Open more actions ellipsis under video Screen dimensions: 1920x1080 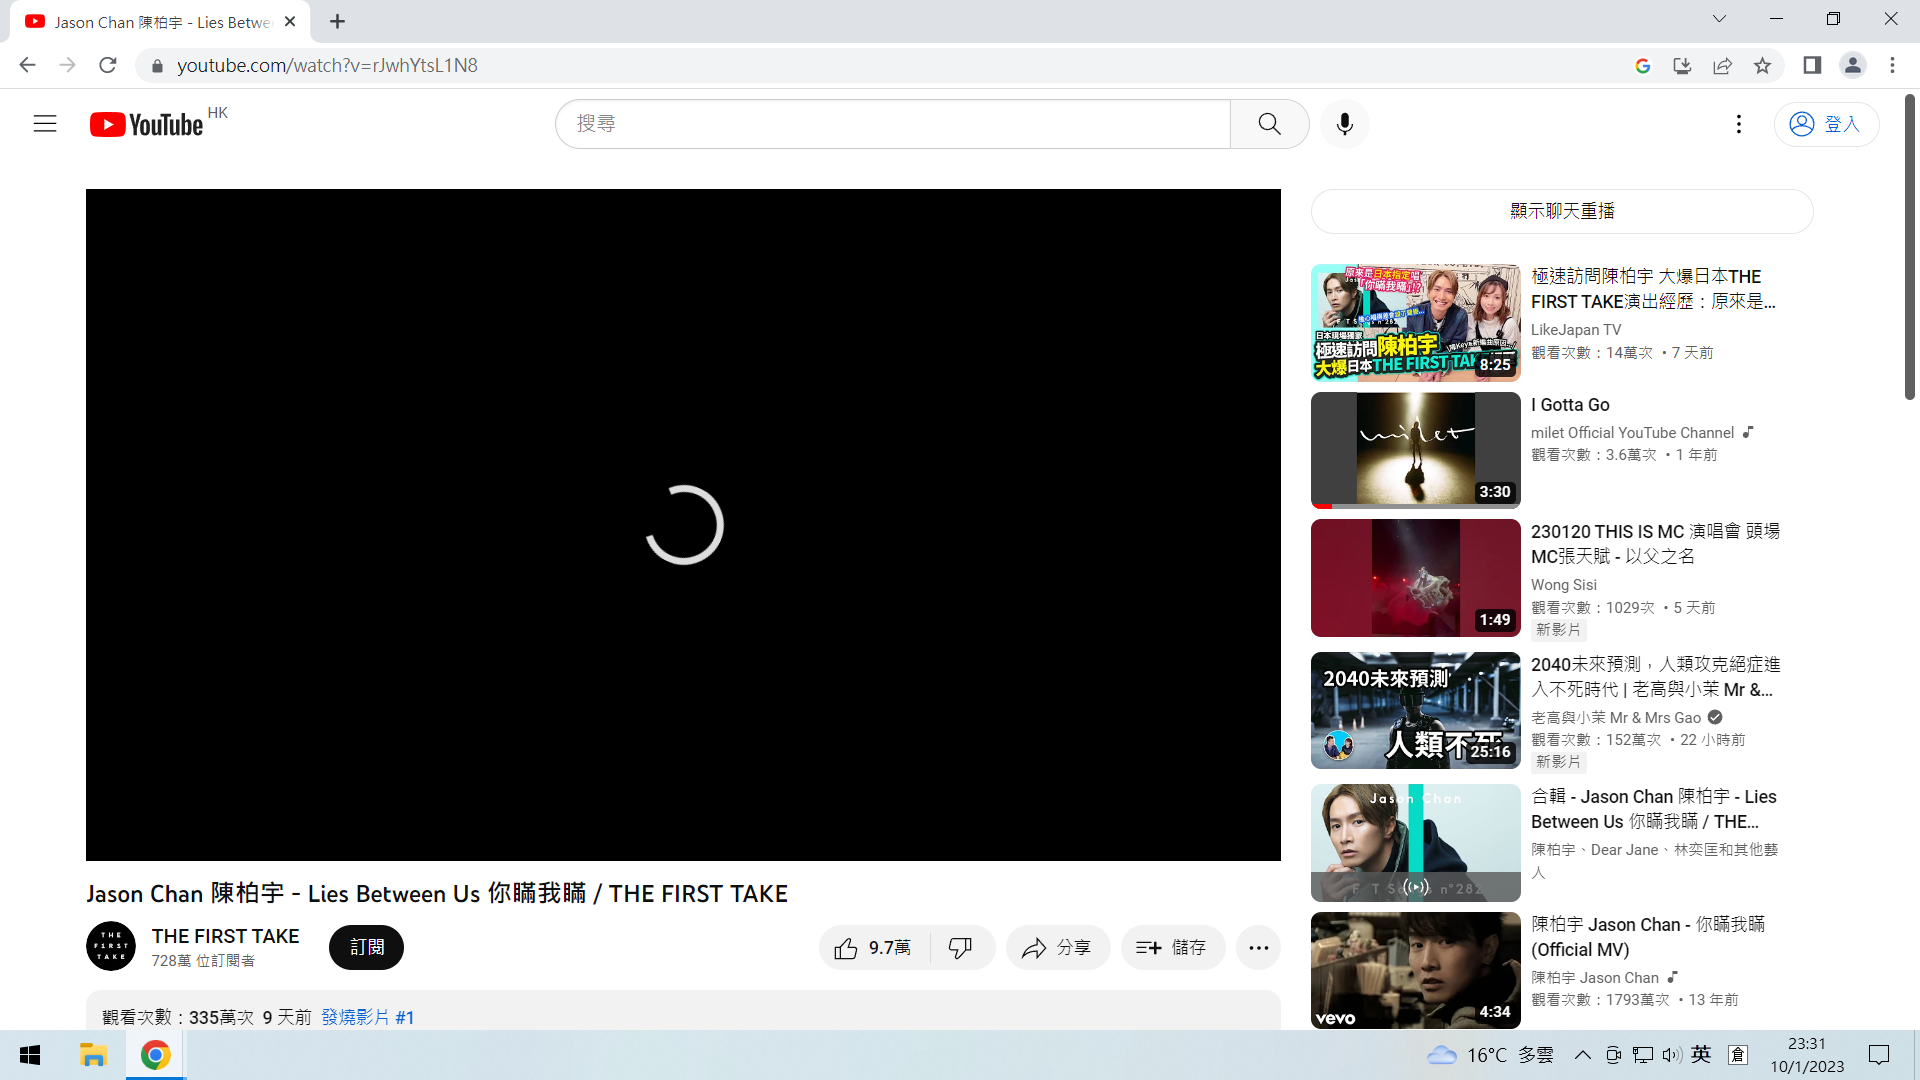pyautogui.click(x=1259, y=948)
